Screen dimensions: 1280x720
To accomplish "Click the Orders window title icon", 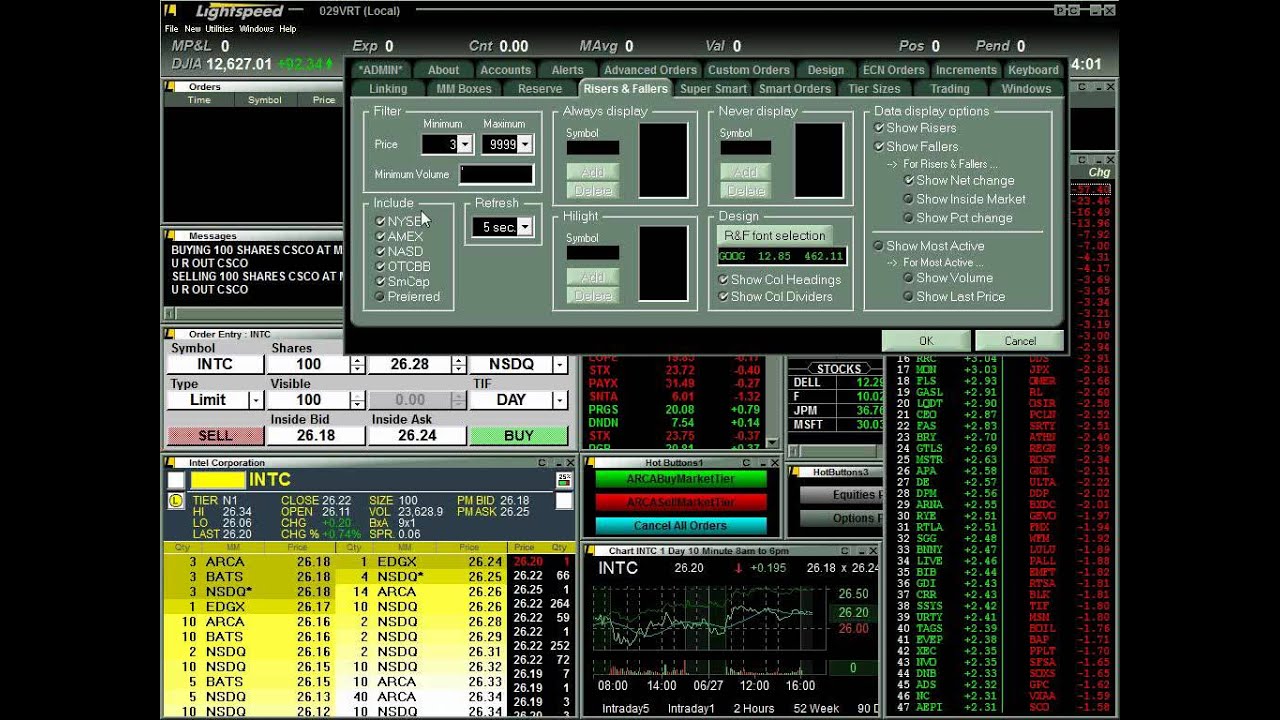I will click(169, 87).
